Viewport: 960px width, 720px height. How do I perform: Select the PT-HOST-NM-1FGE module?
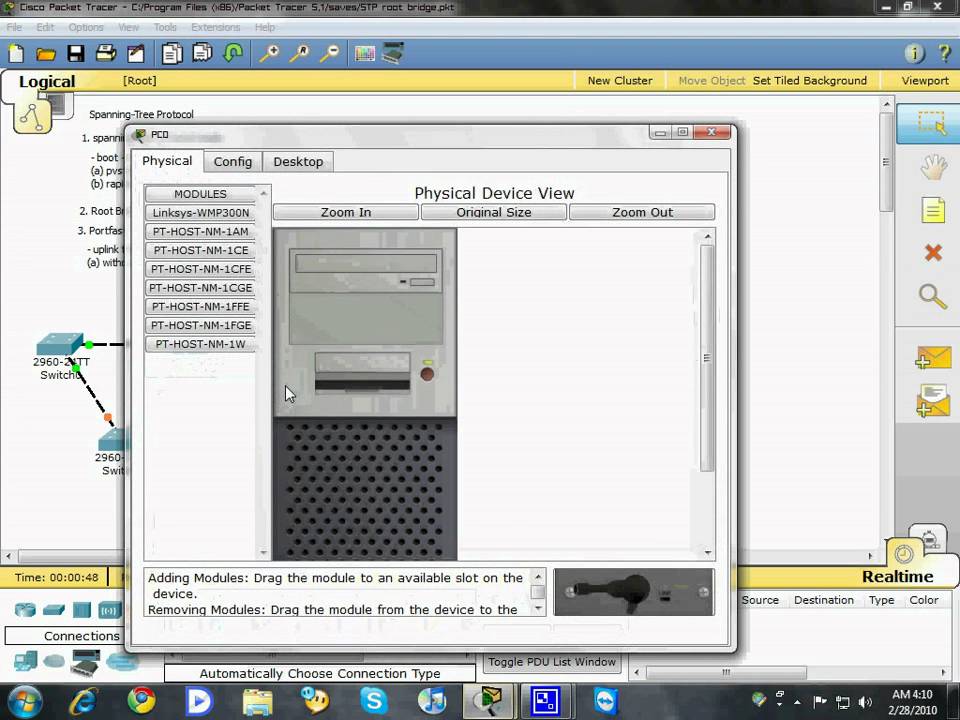tap(200, 325)
